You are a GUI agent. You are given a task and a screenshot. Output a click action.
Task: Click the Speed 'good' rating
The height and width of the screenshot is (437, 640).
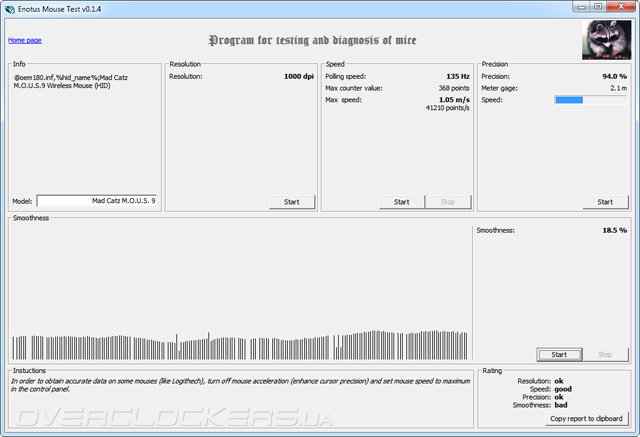563,389
